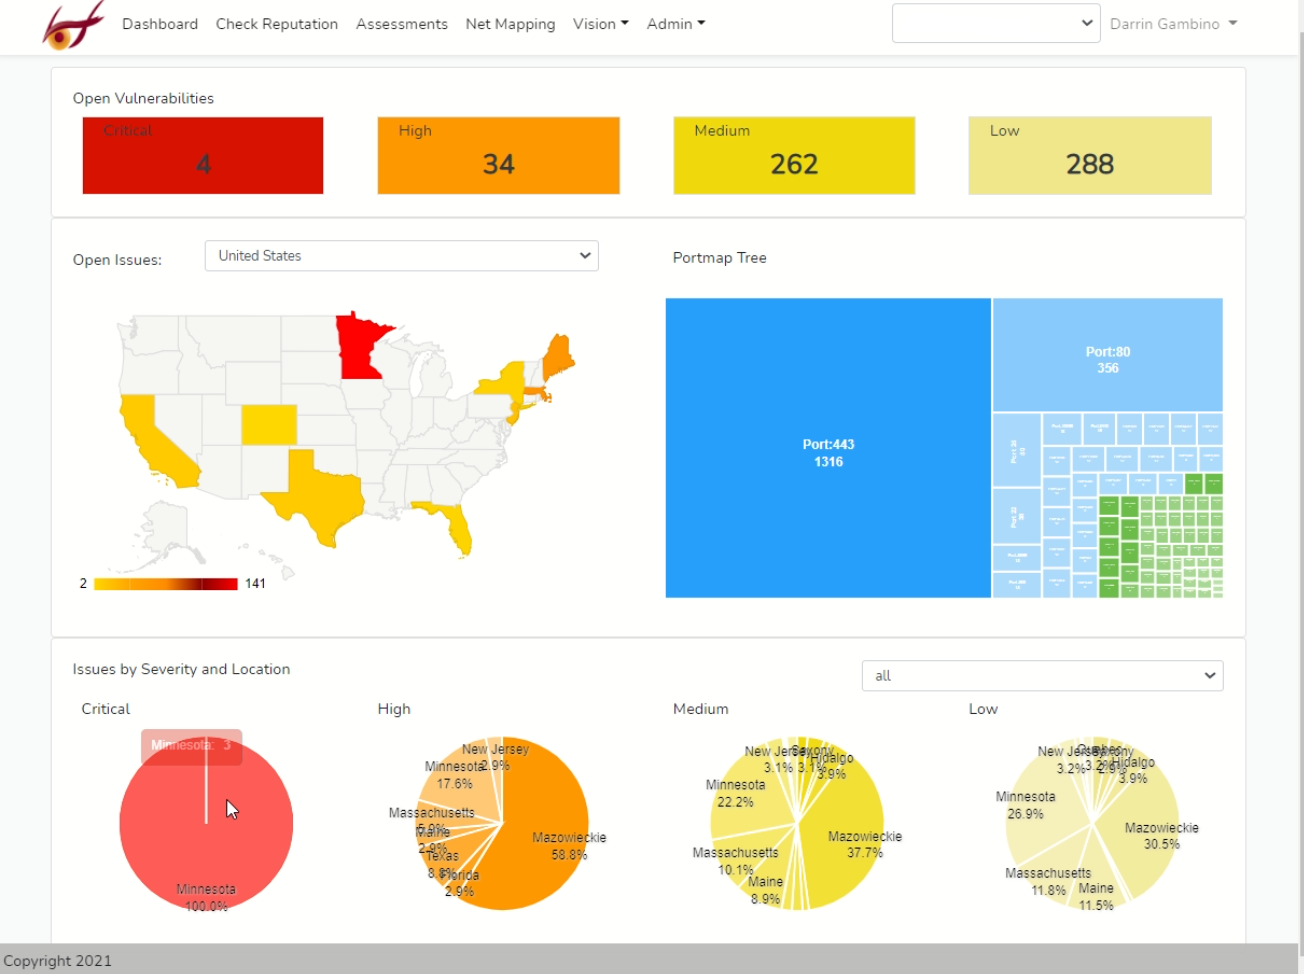The image size is (1304, 974).
Task: Expand the Vision dropdown menu
Action: 600,24
